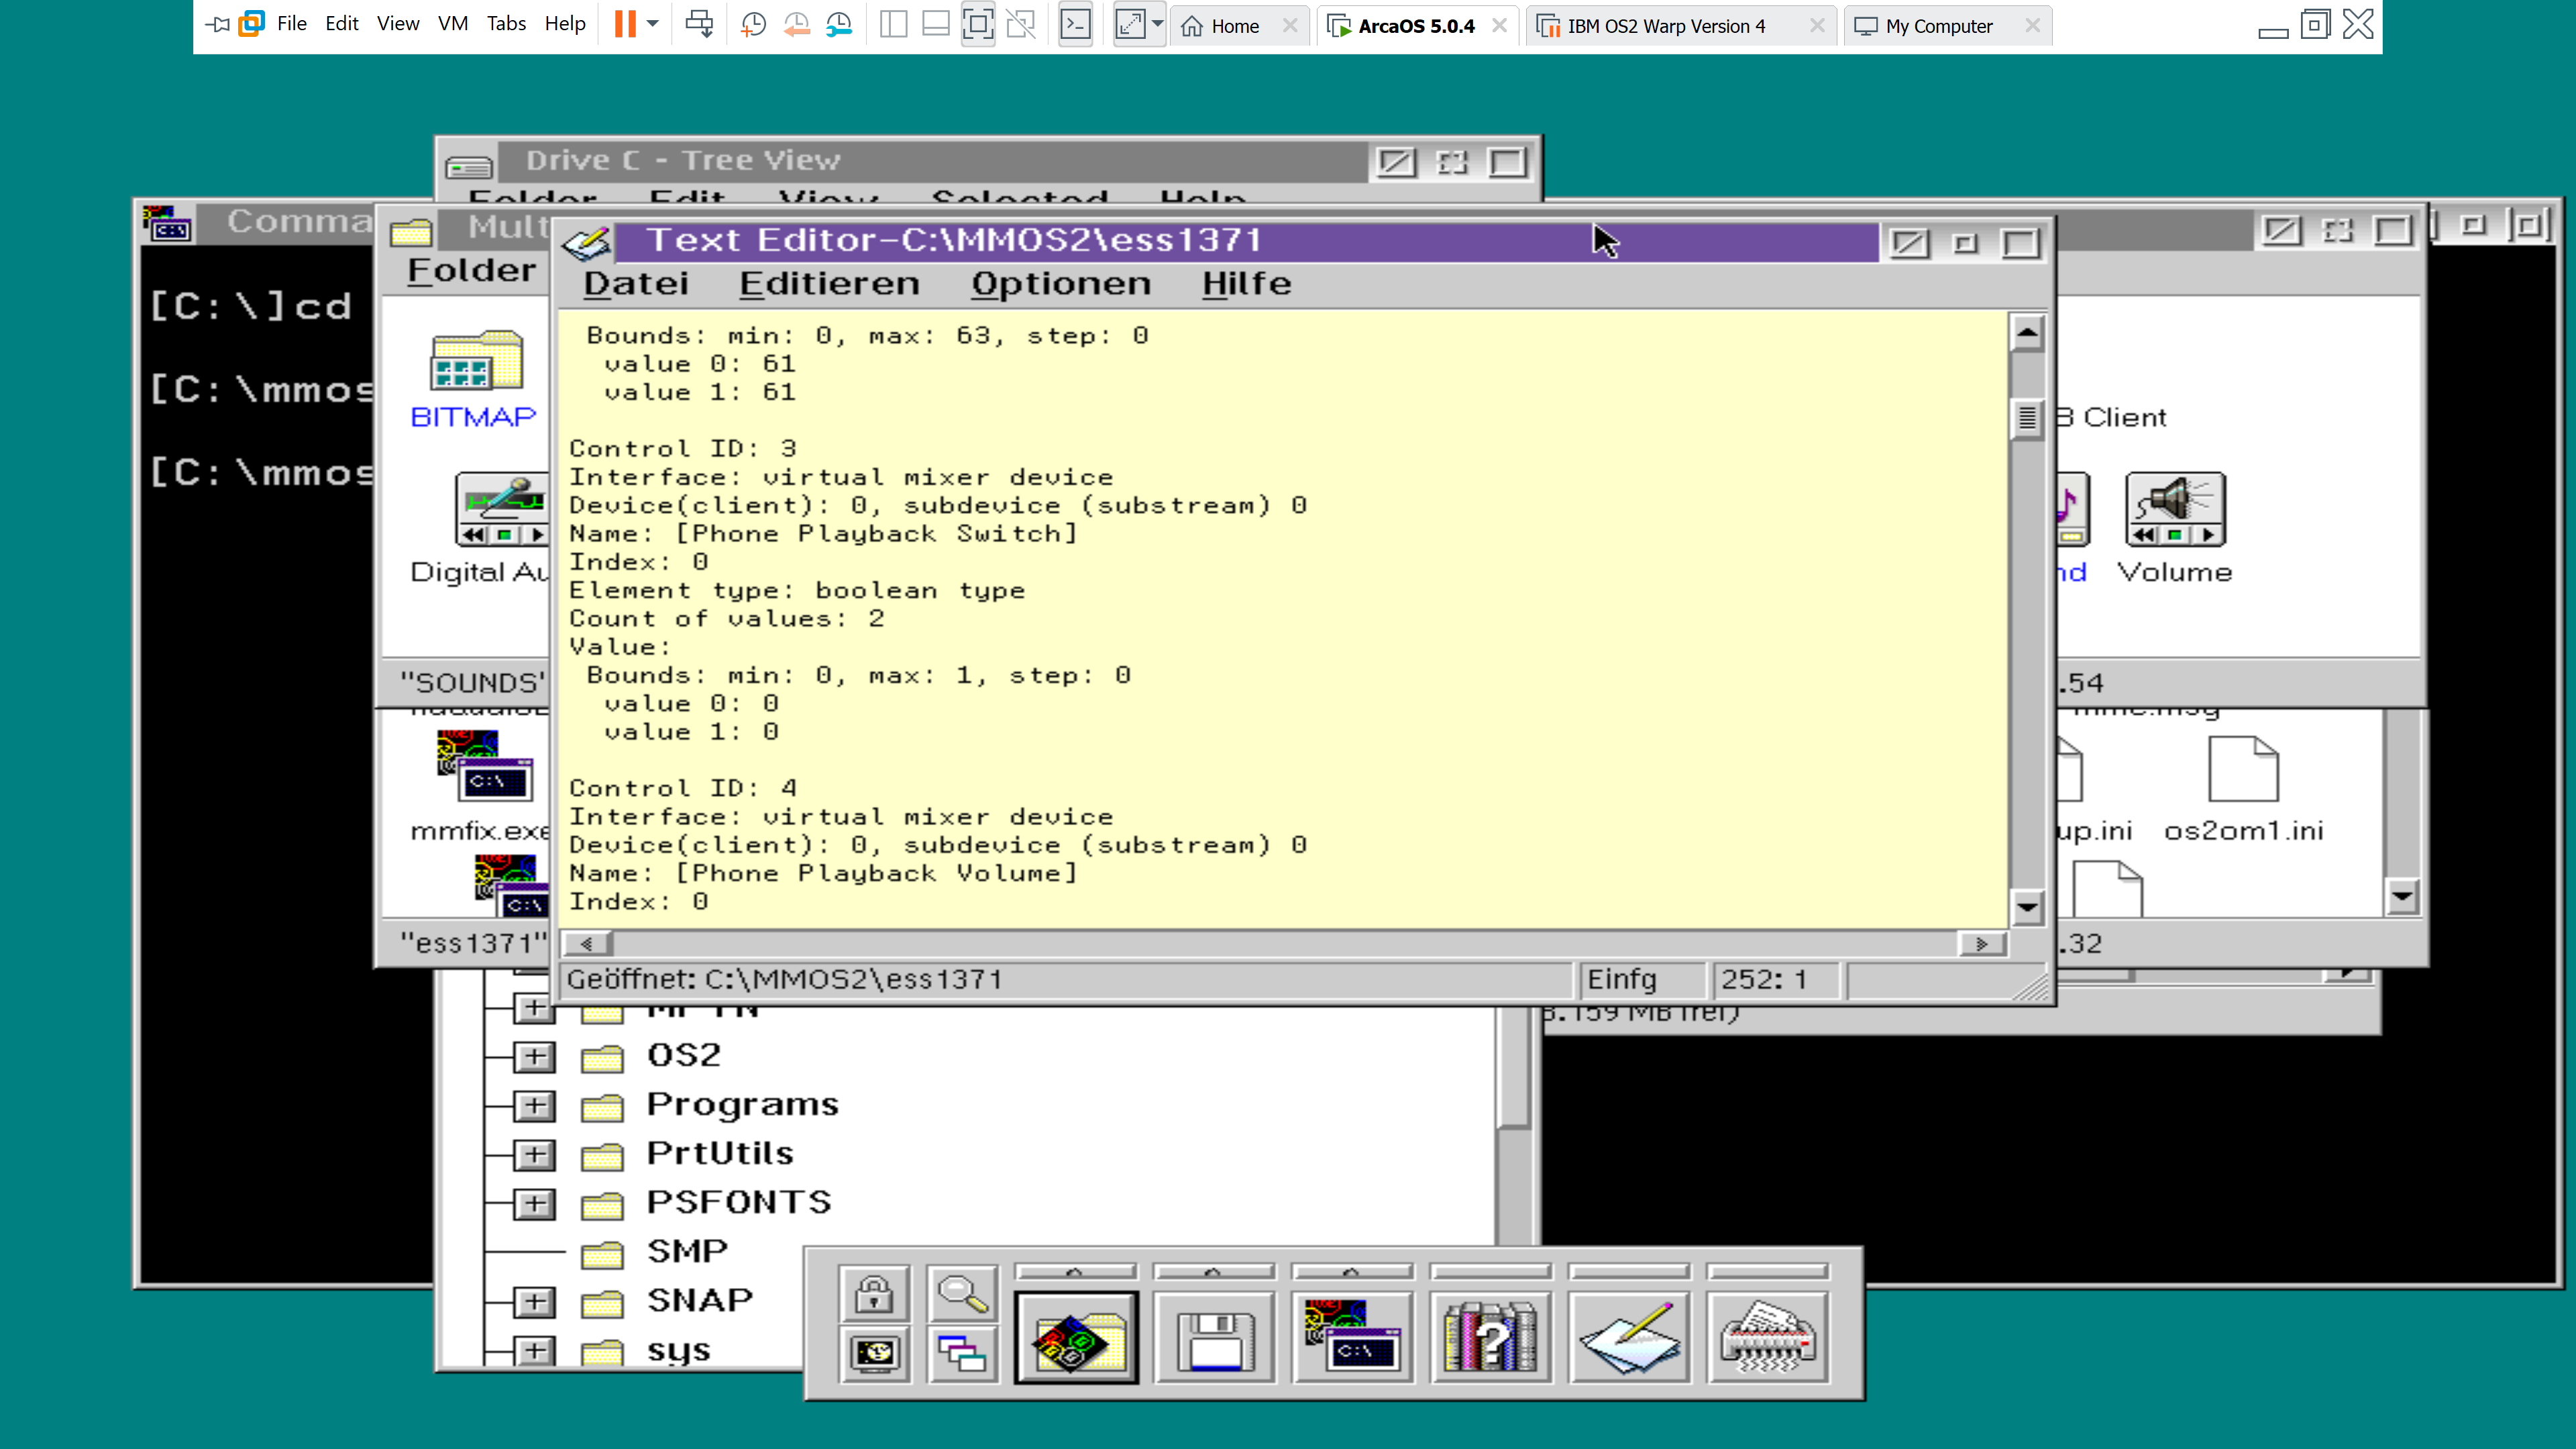Image resolution: width=2576 pixels, height=1449 pixels.
Task: Open the OS/2 System folder icon on the toolbar
Action: 1076,1338
